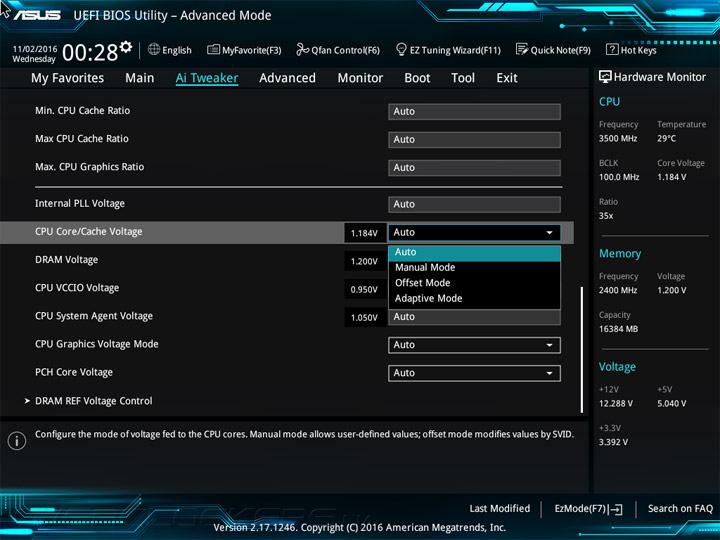The height and width of the screenshot is (540, 720).
Task: Choose Offset Mode option
Action: pyautogui.click(x=423, y=283)
